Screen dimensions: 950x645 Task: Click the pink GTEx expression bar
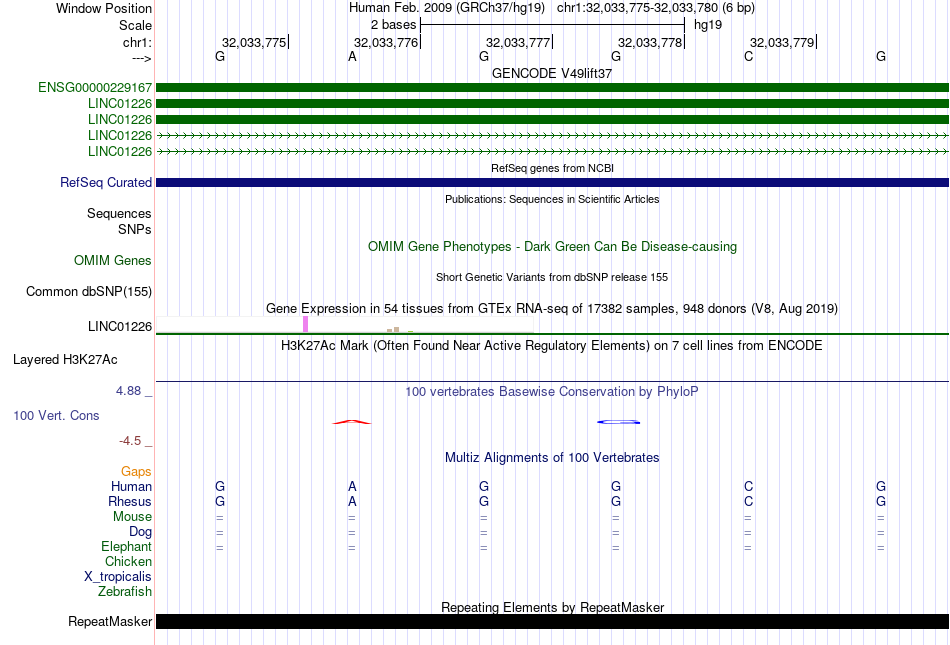point(305,324)
